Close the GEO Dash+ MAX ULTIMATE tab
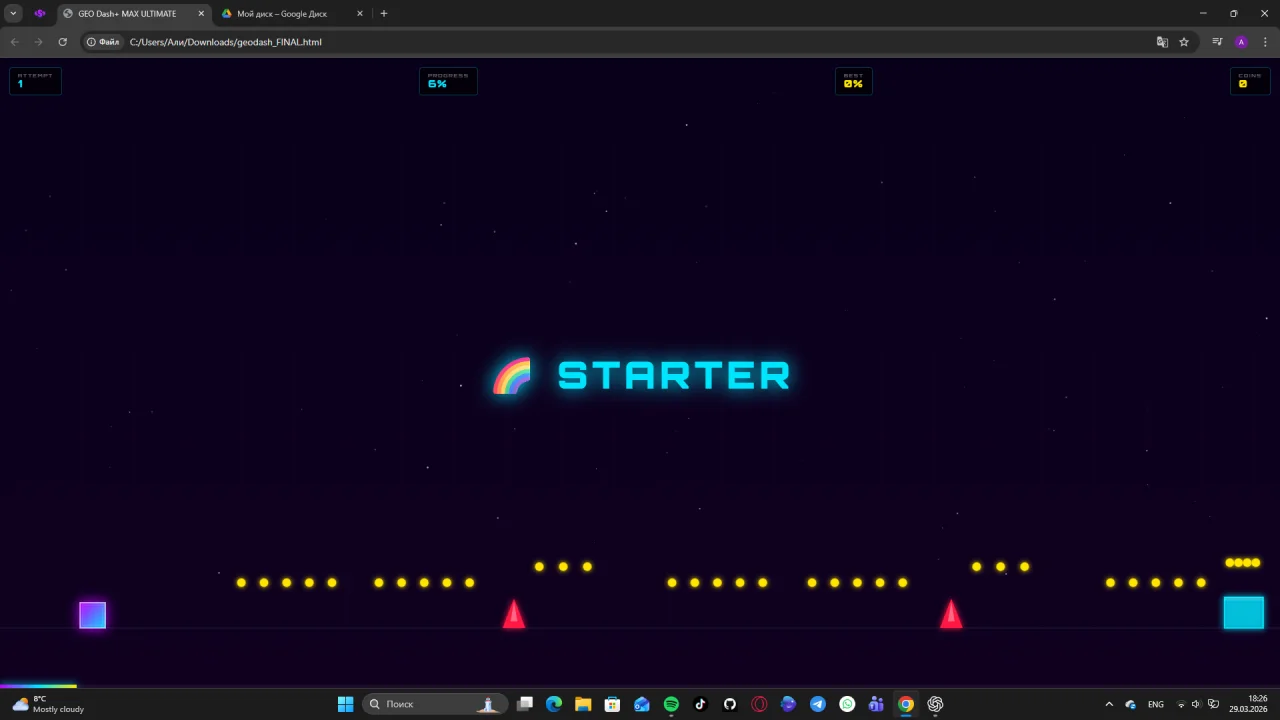Viewport: 1280px width, 720px height. (x=200, y=14)
